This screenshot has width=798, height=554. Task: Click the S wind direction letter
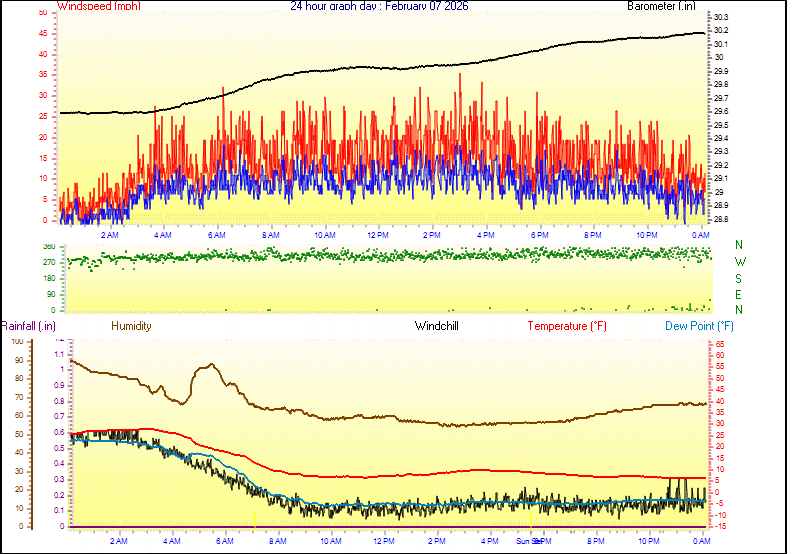[739, 278]
